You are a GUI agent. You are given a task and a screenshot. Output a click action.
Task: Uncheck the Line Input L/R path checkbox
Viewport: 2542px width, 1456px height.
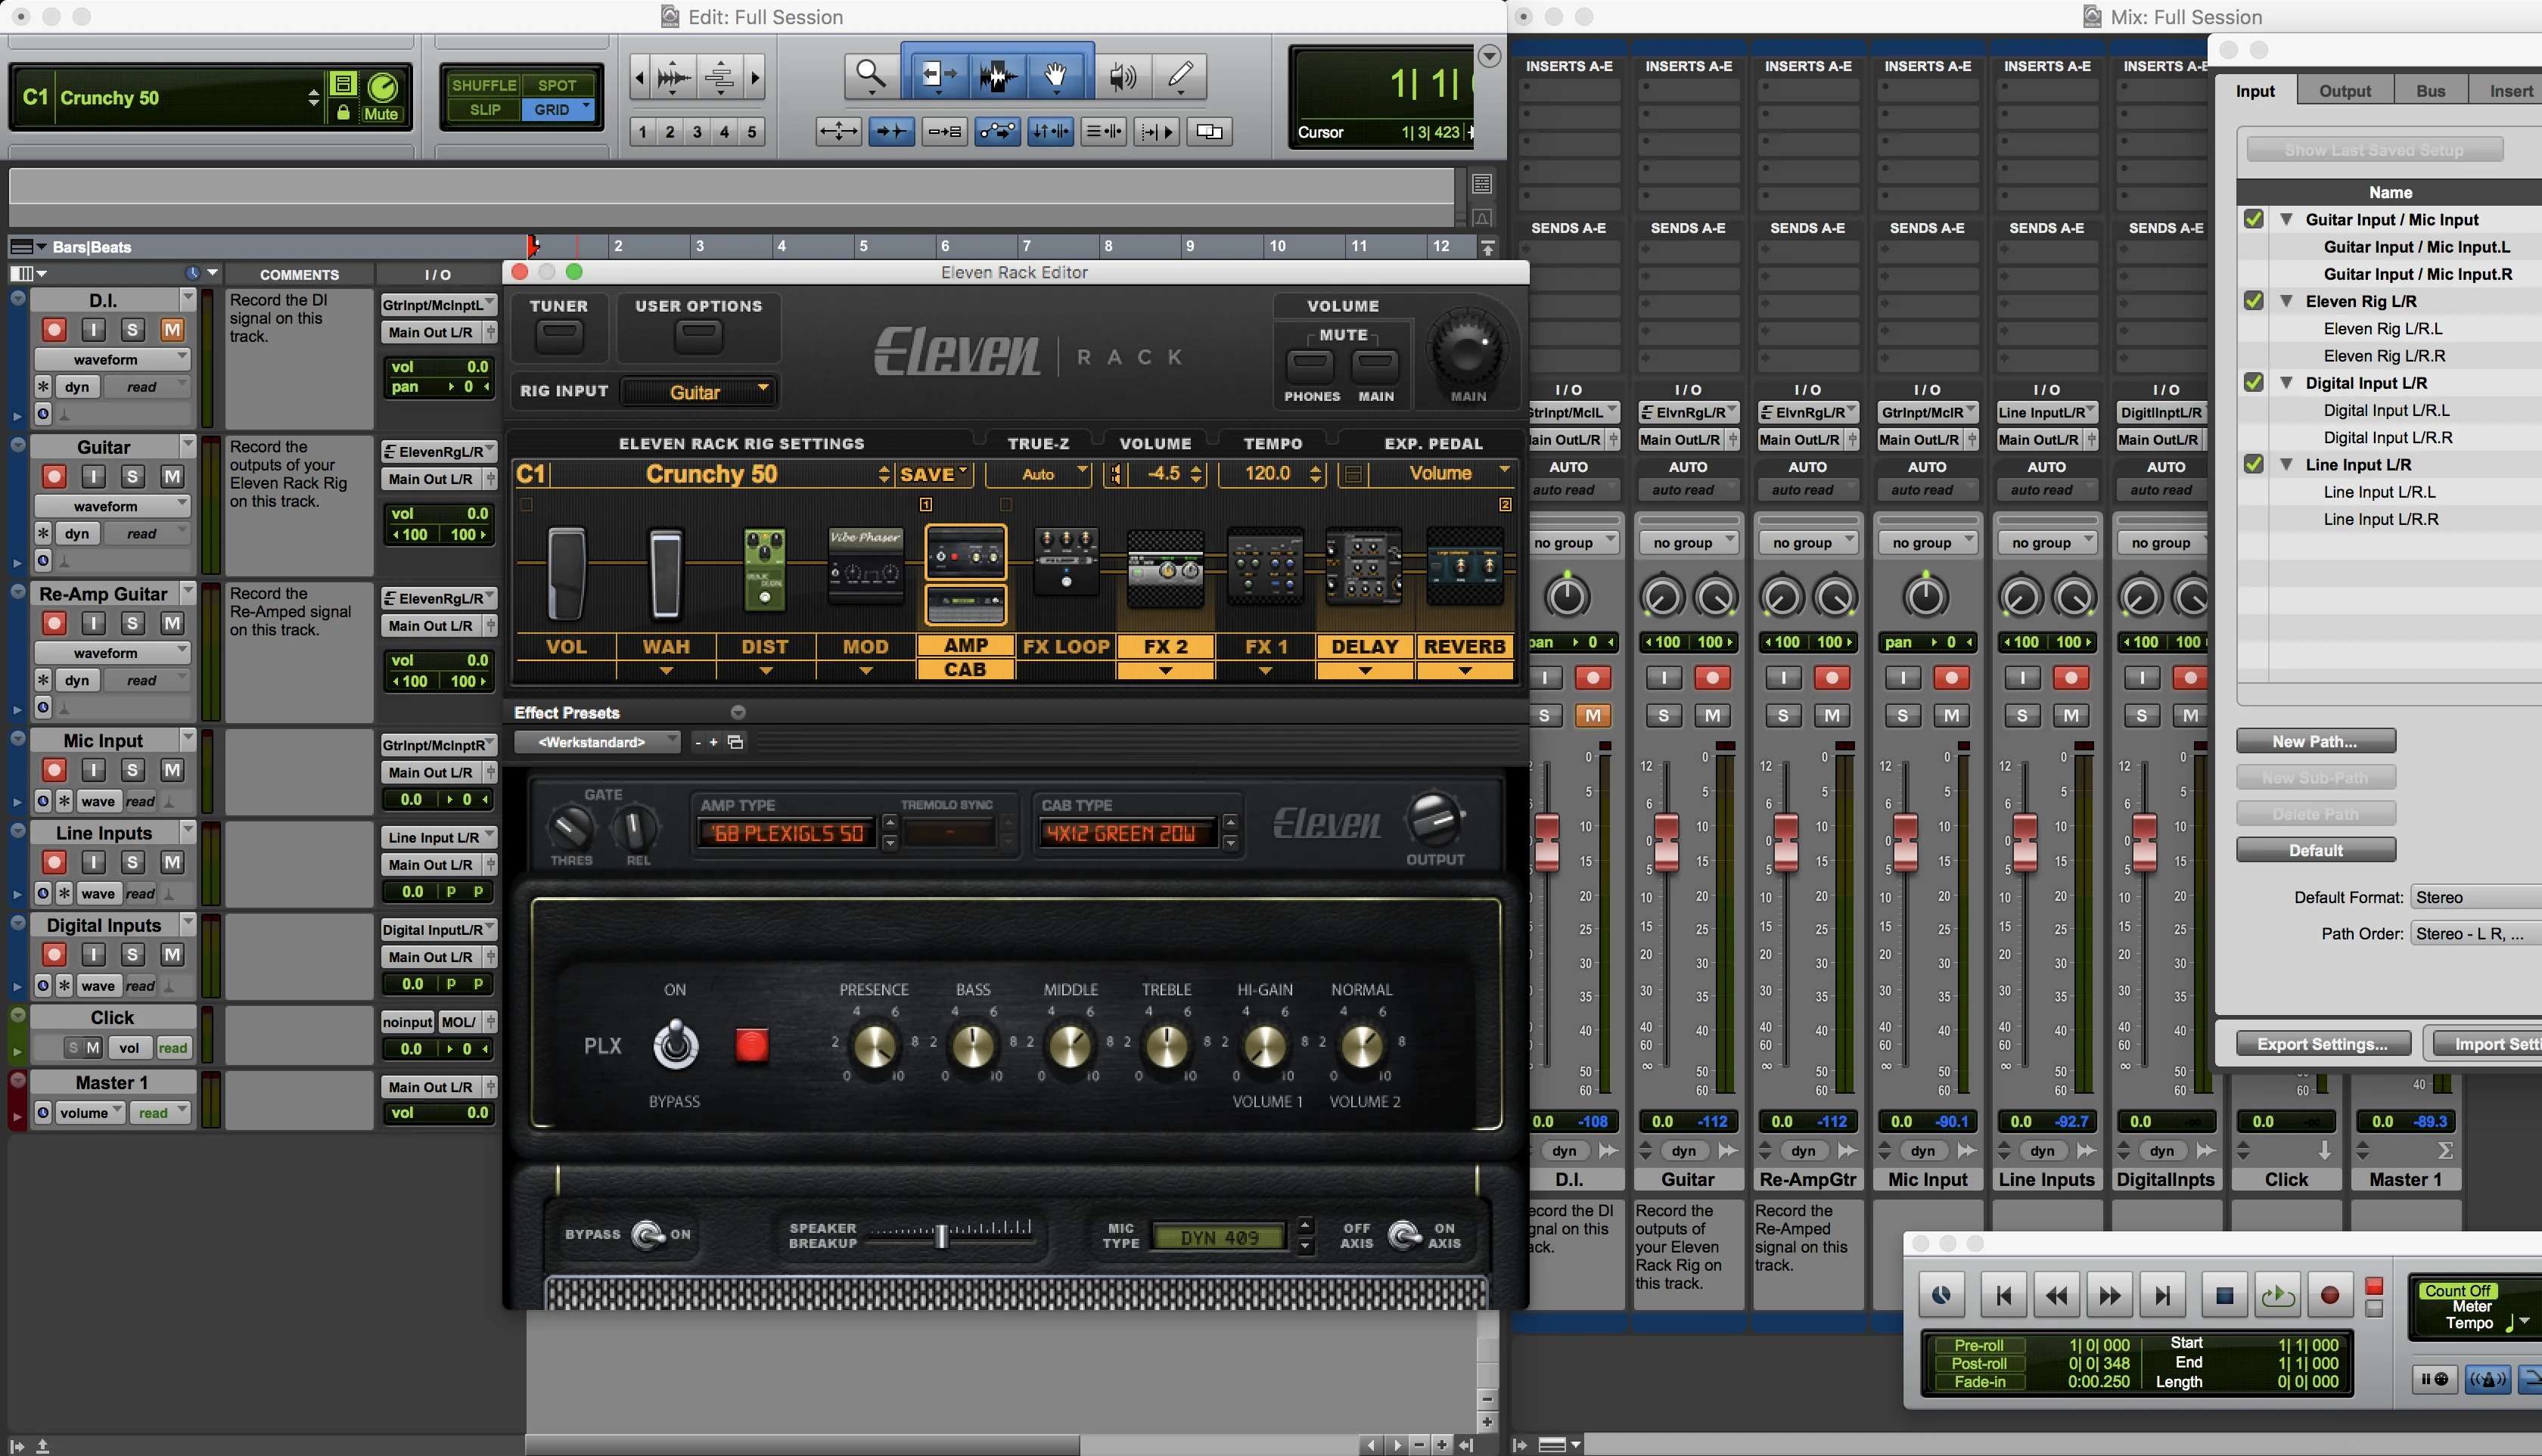tap(2253, 464)
